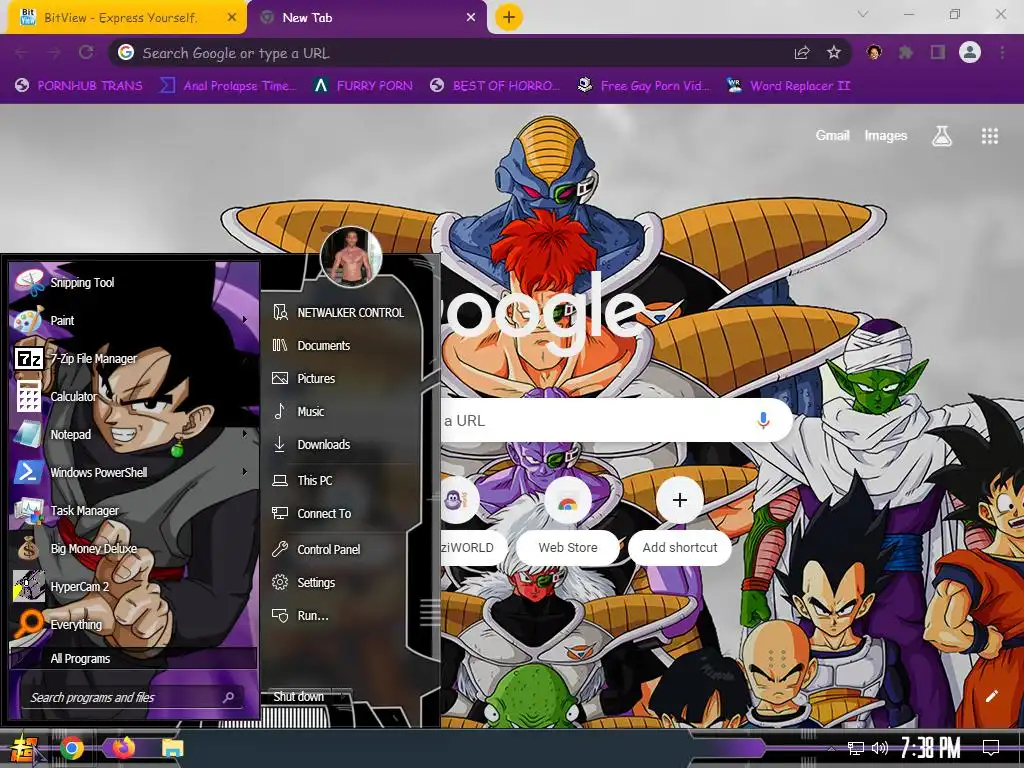Click the Shut down button

point(300,697)
